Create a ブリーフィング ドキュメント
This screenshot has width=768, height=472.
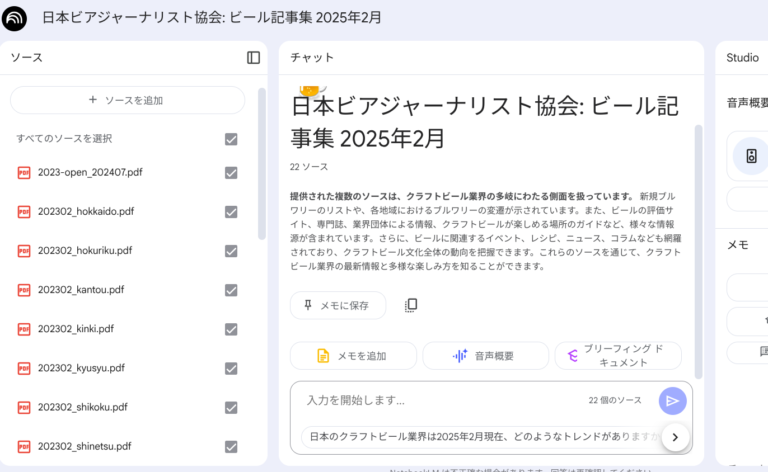(618, 356)
